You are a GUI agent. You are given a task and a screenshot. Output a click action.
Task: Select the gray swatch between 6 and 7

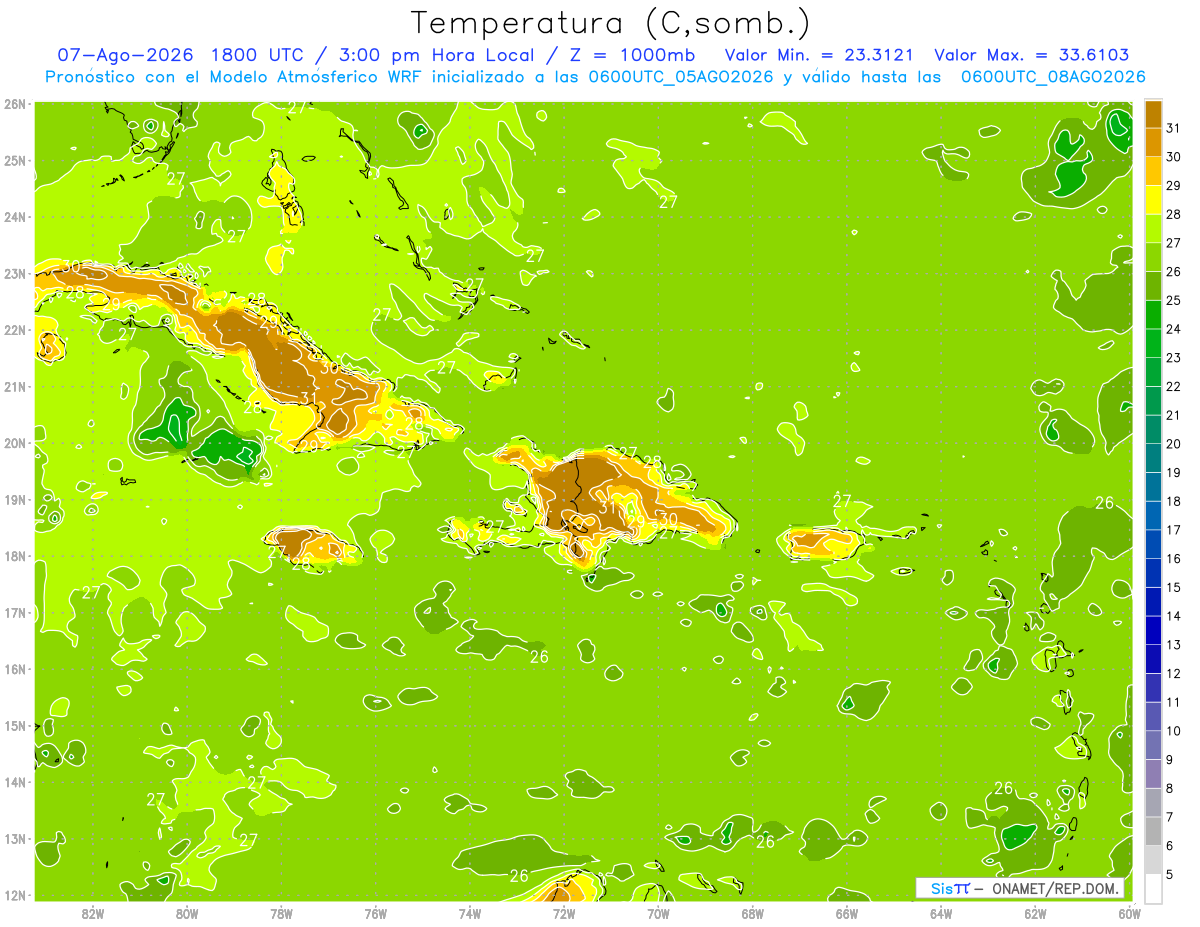1153,831
